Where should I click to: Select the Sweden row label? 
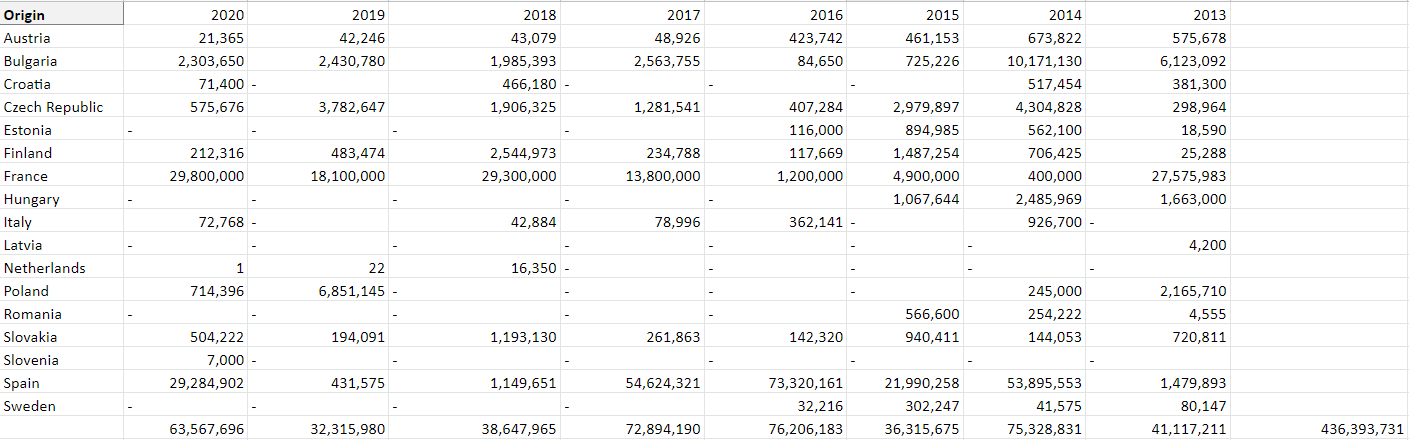click(62, 406)
